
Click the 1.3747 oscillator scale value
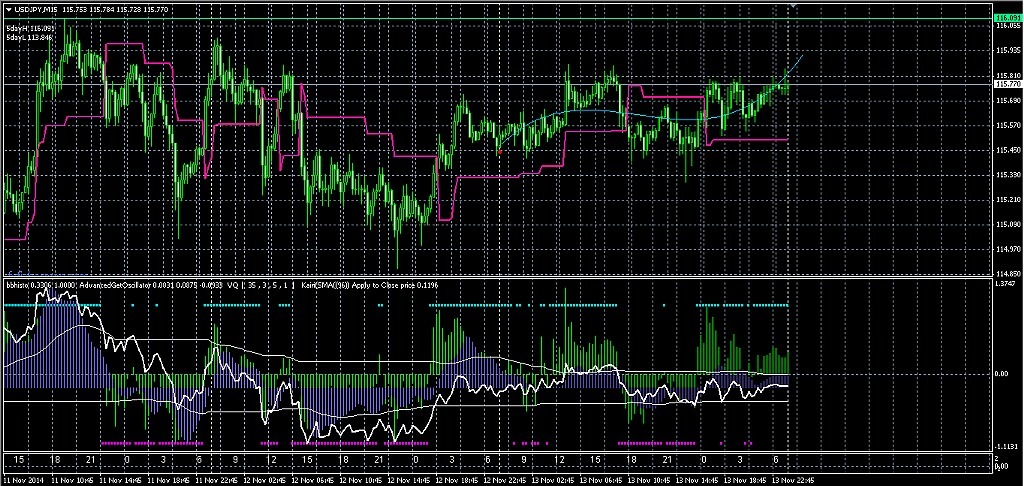pos(1006,285)
